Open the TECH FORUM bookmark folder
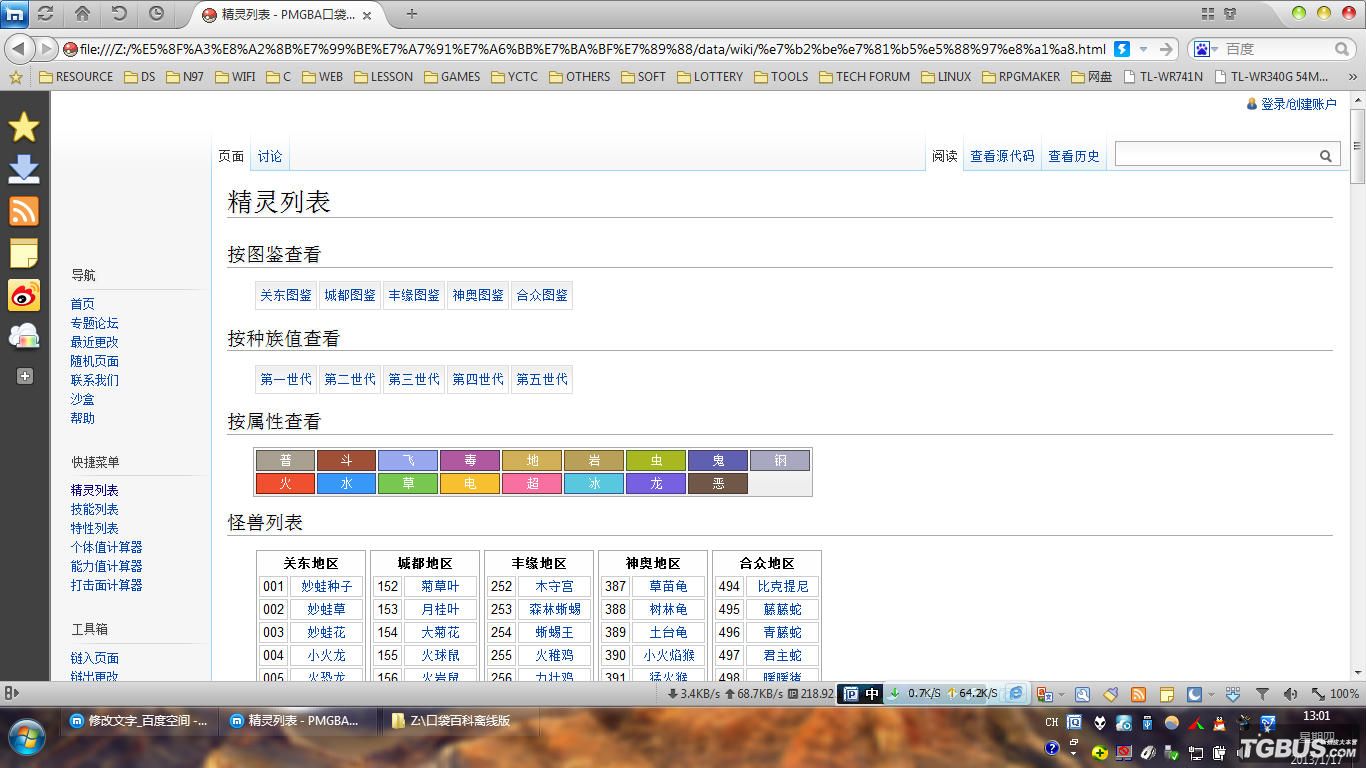1366x768 pixels. 865,76
